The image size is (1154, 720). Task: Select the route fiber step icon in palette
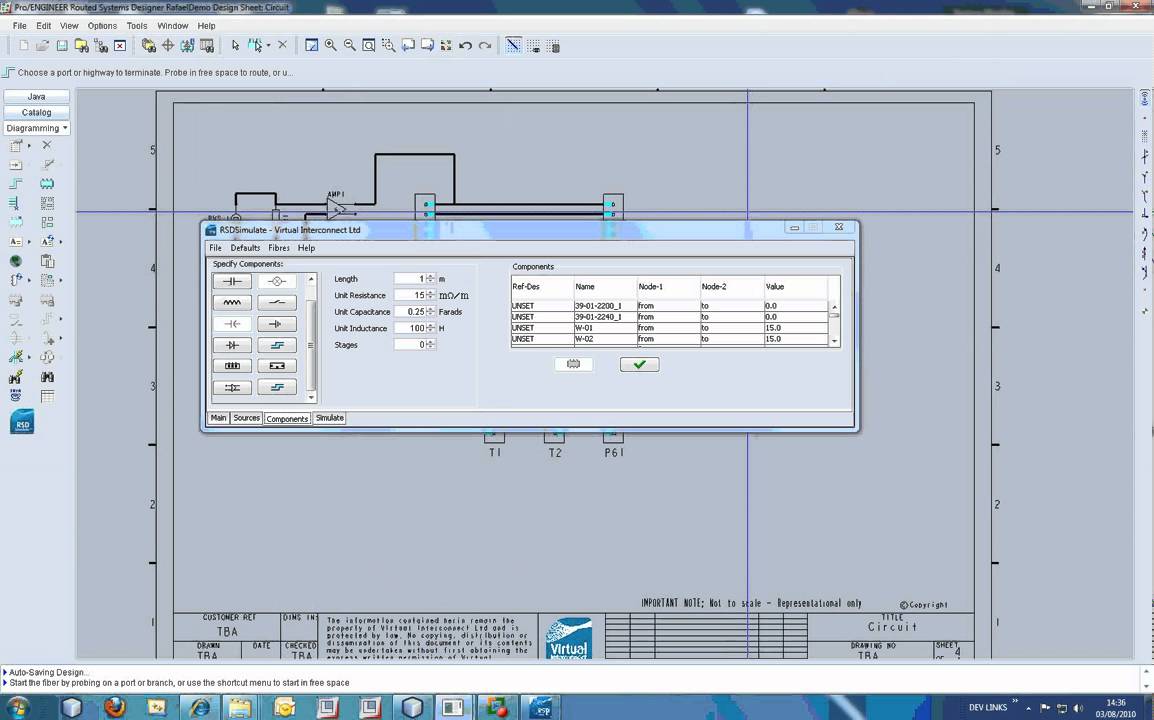click(x=15, y=183)
